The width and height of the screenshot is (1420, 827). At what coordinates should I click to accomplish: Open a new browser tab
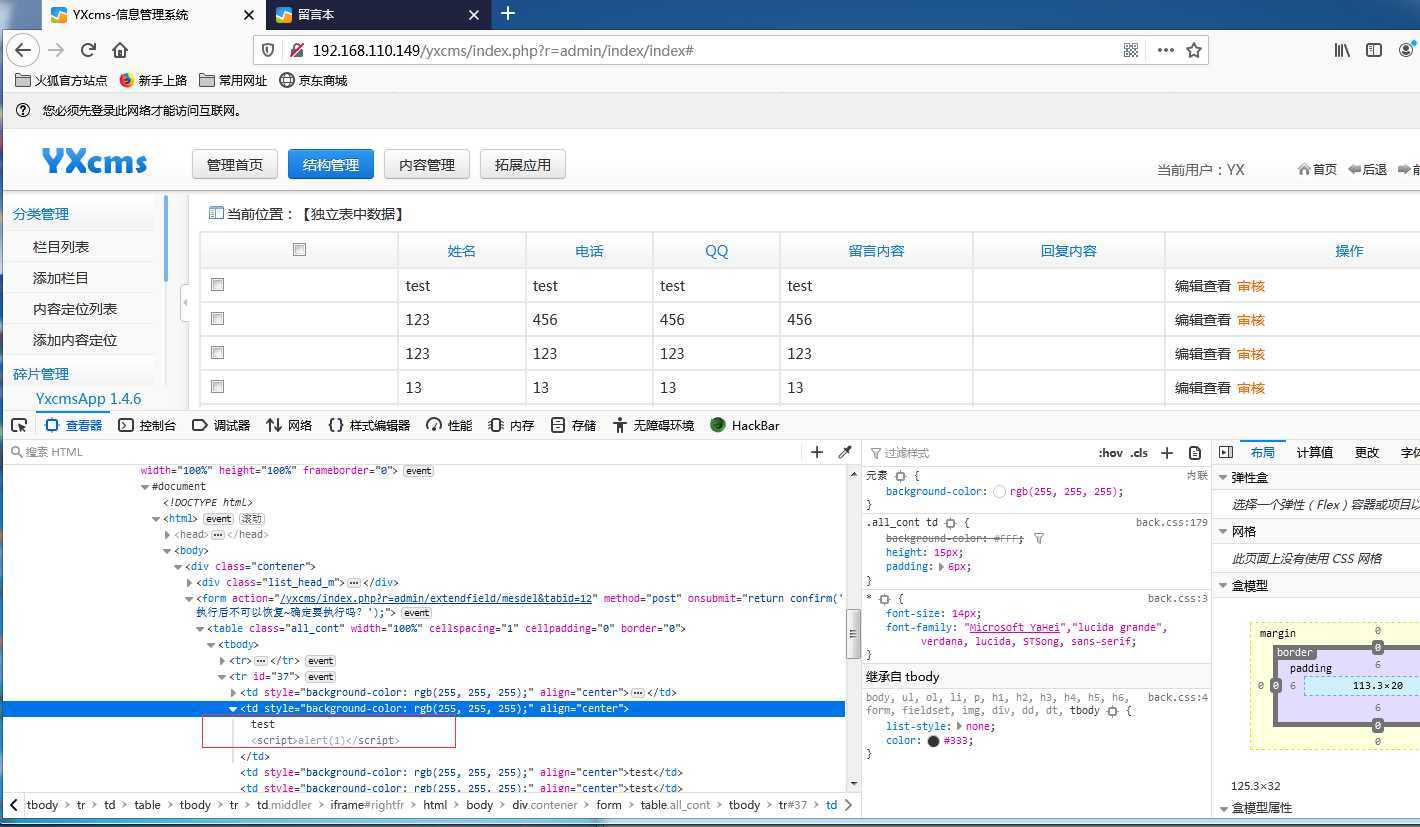click(x=508, y=13)
